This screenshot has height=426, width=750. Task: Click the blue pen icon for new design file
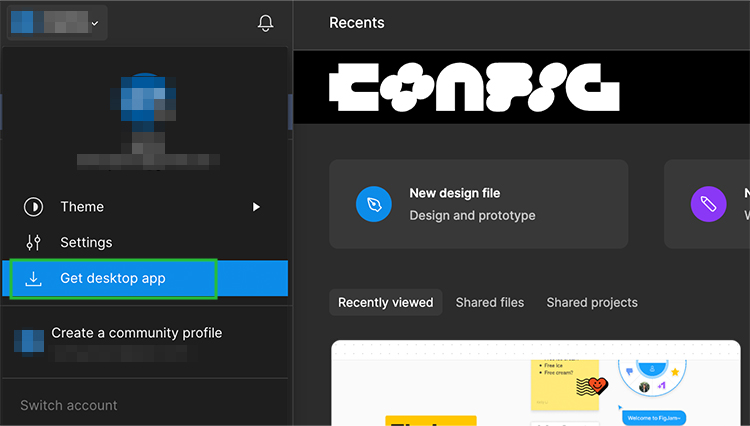point(374,204)
